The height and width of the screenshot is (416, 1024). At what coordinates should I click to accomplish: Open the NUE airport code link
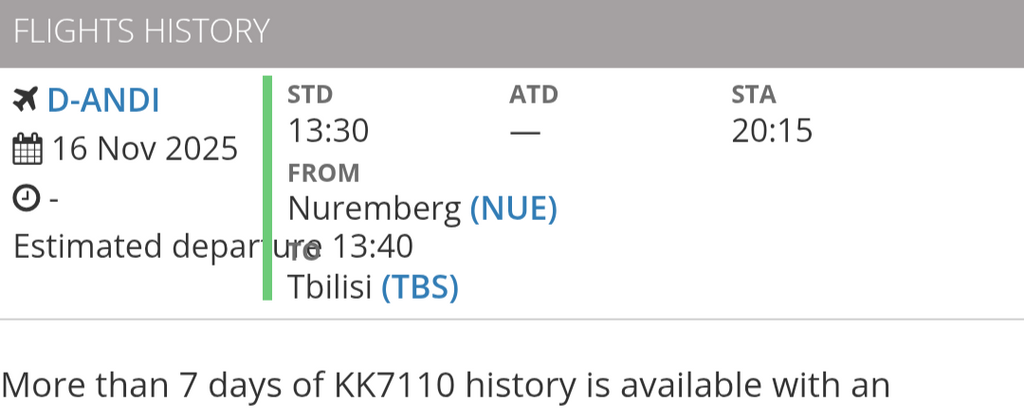[513, 209]
